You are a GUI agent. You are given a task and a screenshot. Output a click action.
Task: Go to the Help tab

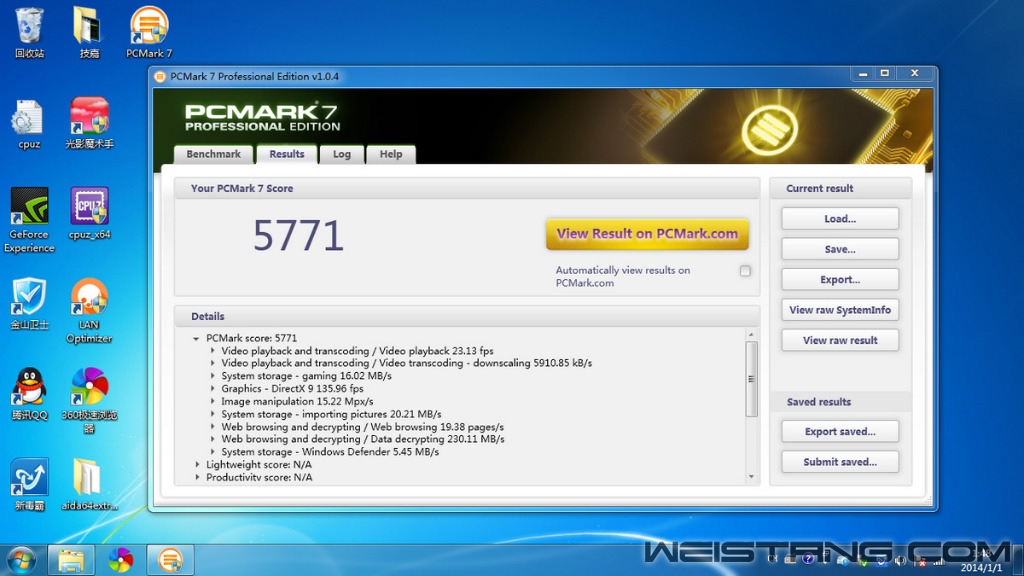click(391, 154)
